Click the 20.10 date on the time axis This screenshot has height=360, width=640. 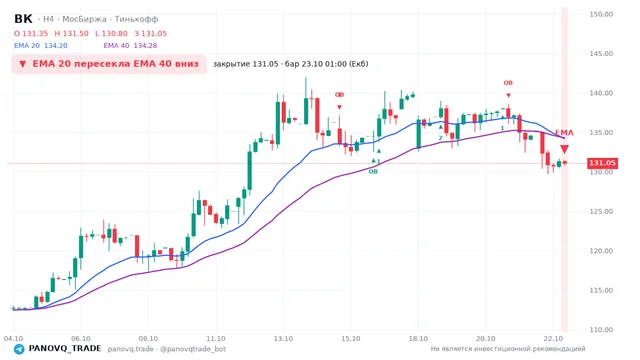coord(485,339)
